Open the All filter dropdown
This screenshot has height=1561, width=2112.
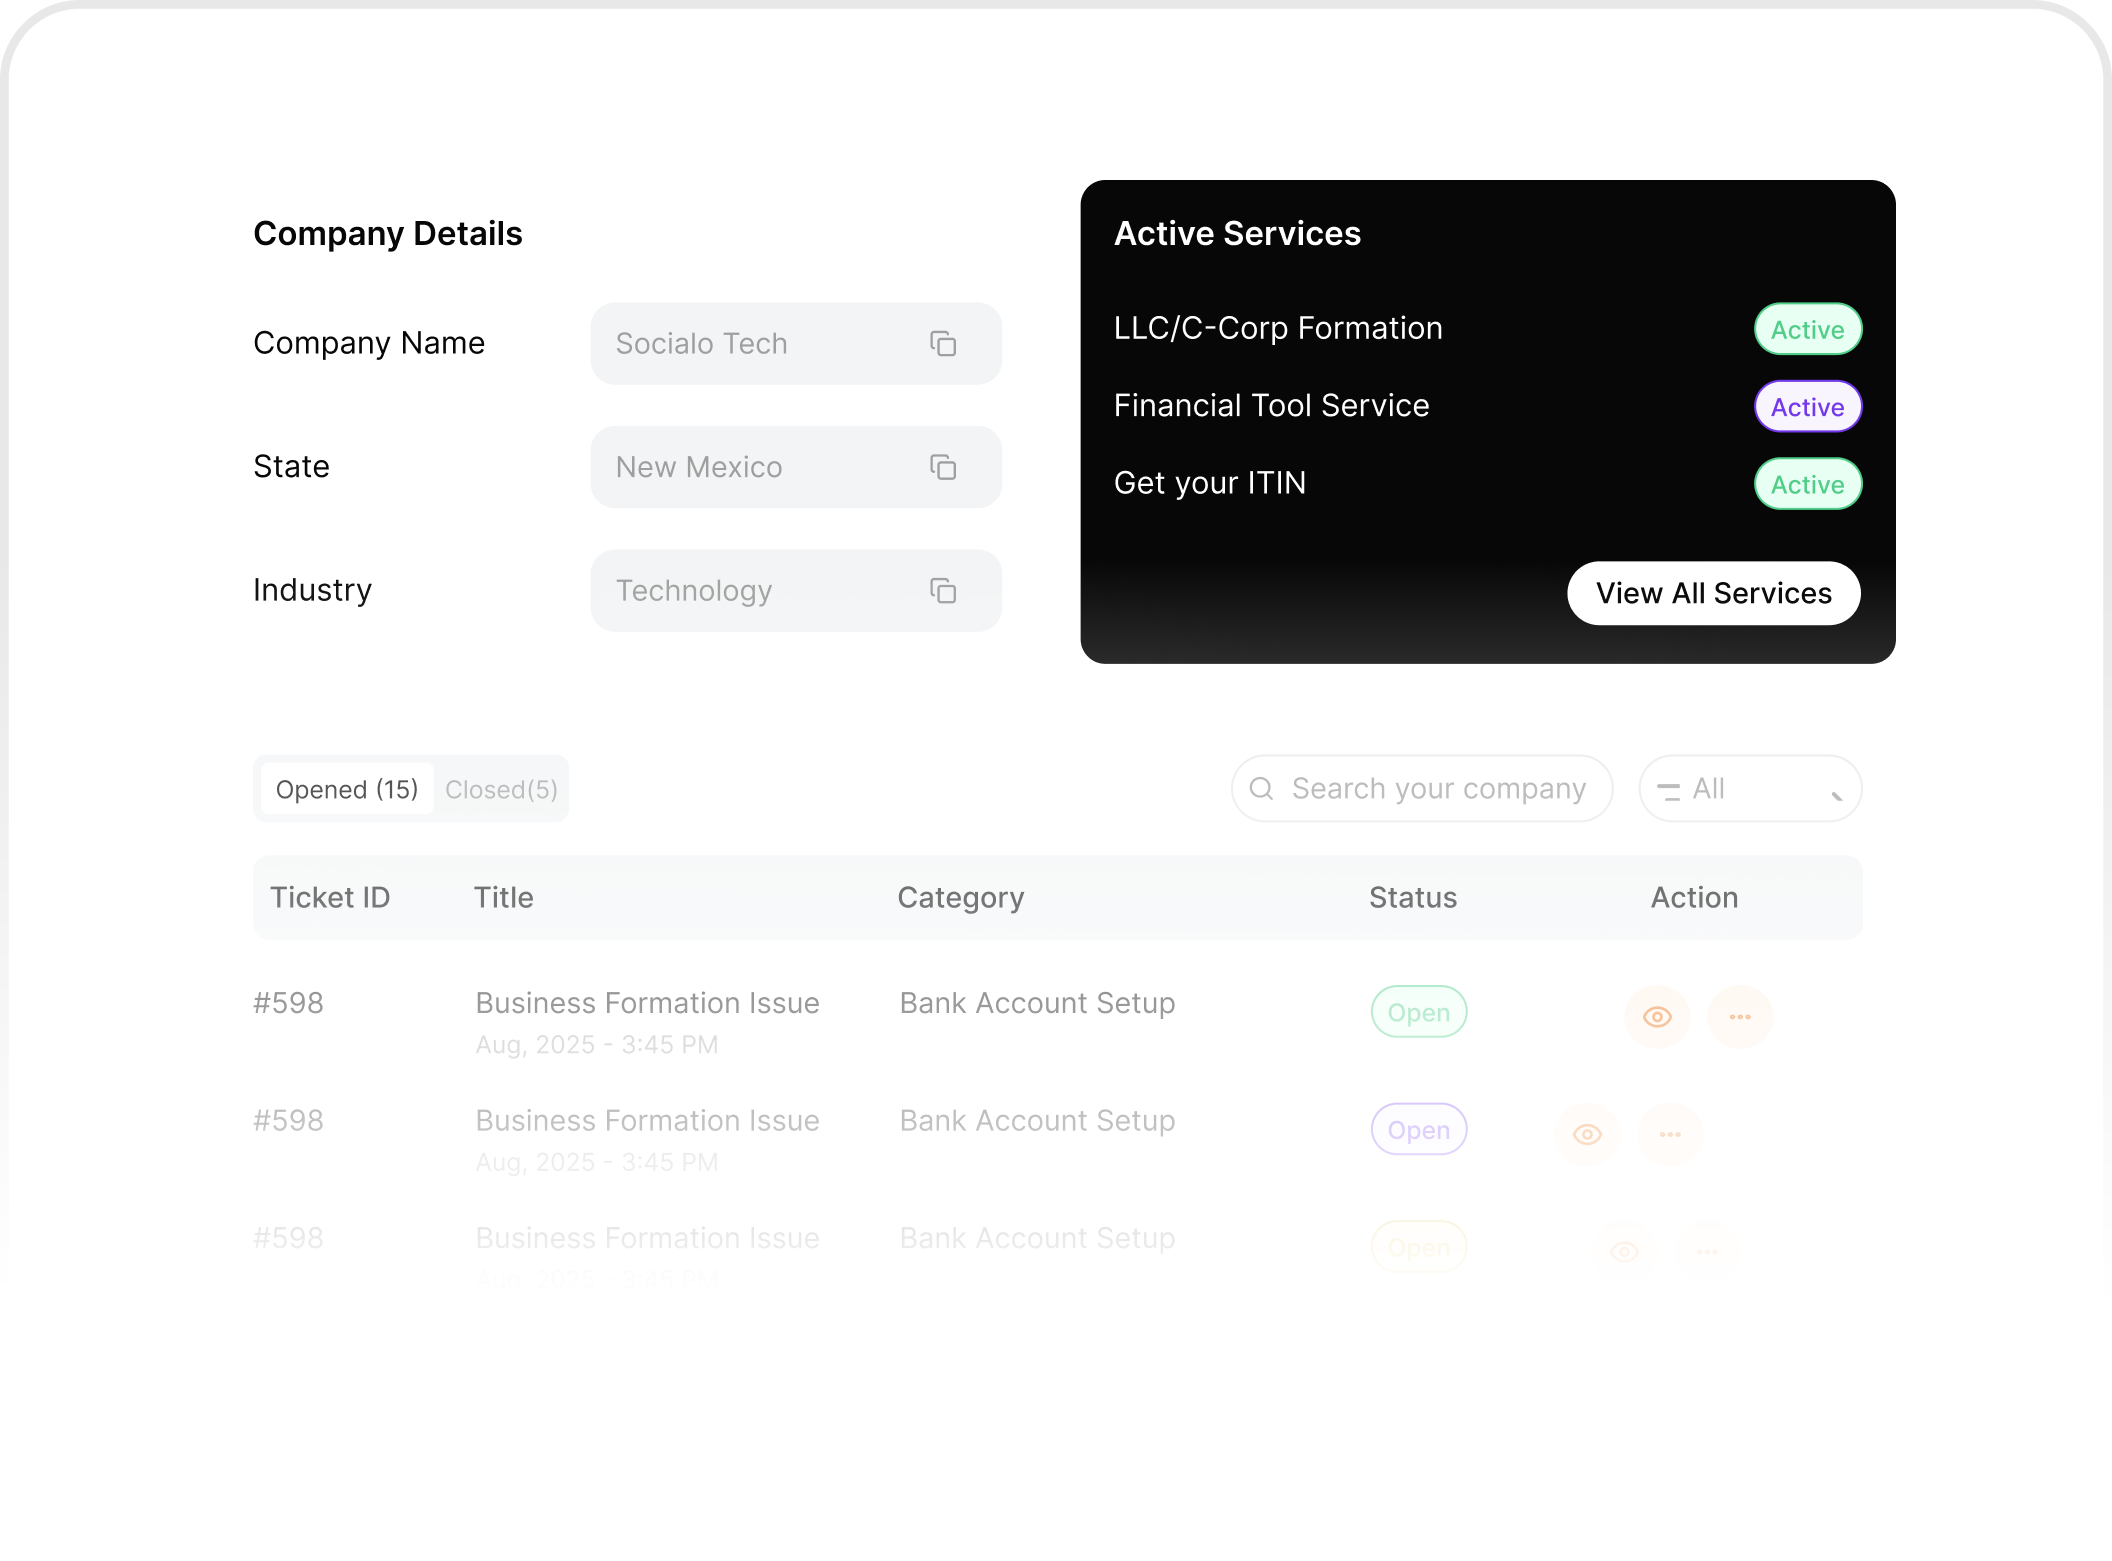[1750, 788]
